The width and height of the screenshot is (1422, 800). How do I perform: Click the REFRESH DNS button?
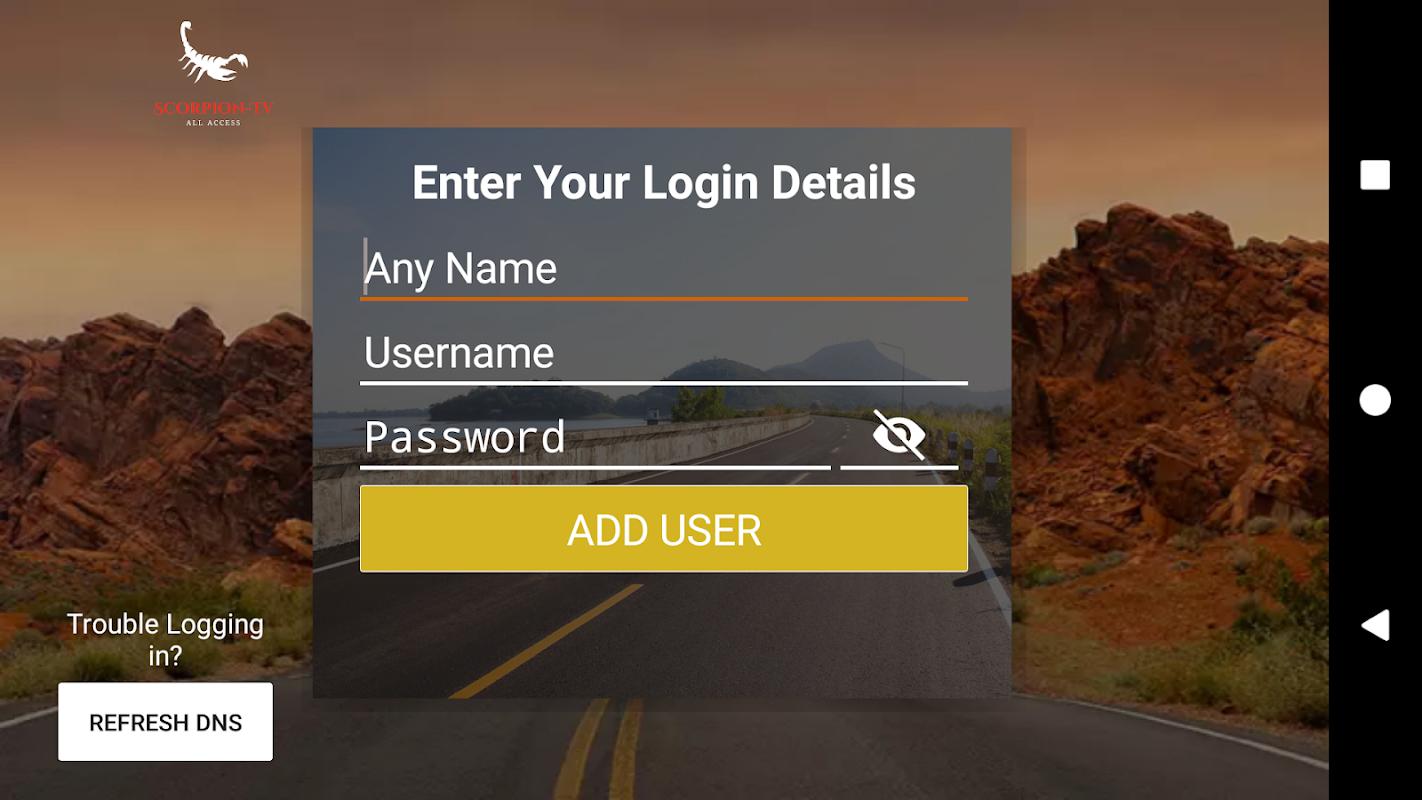pyautogui.click(x=165, y=722)
